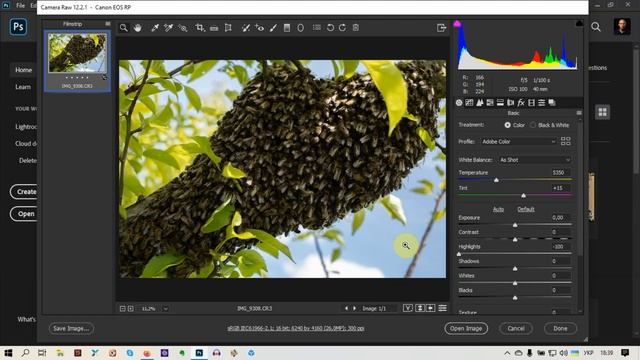The height and width of the screenshot is (360, 640).
Task: Open the Detail panel tab
Action: point(480,103)
